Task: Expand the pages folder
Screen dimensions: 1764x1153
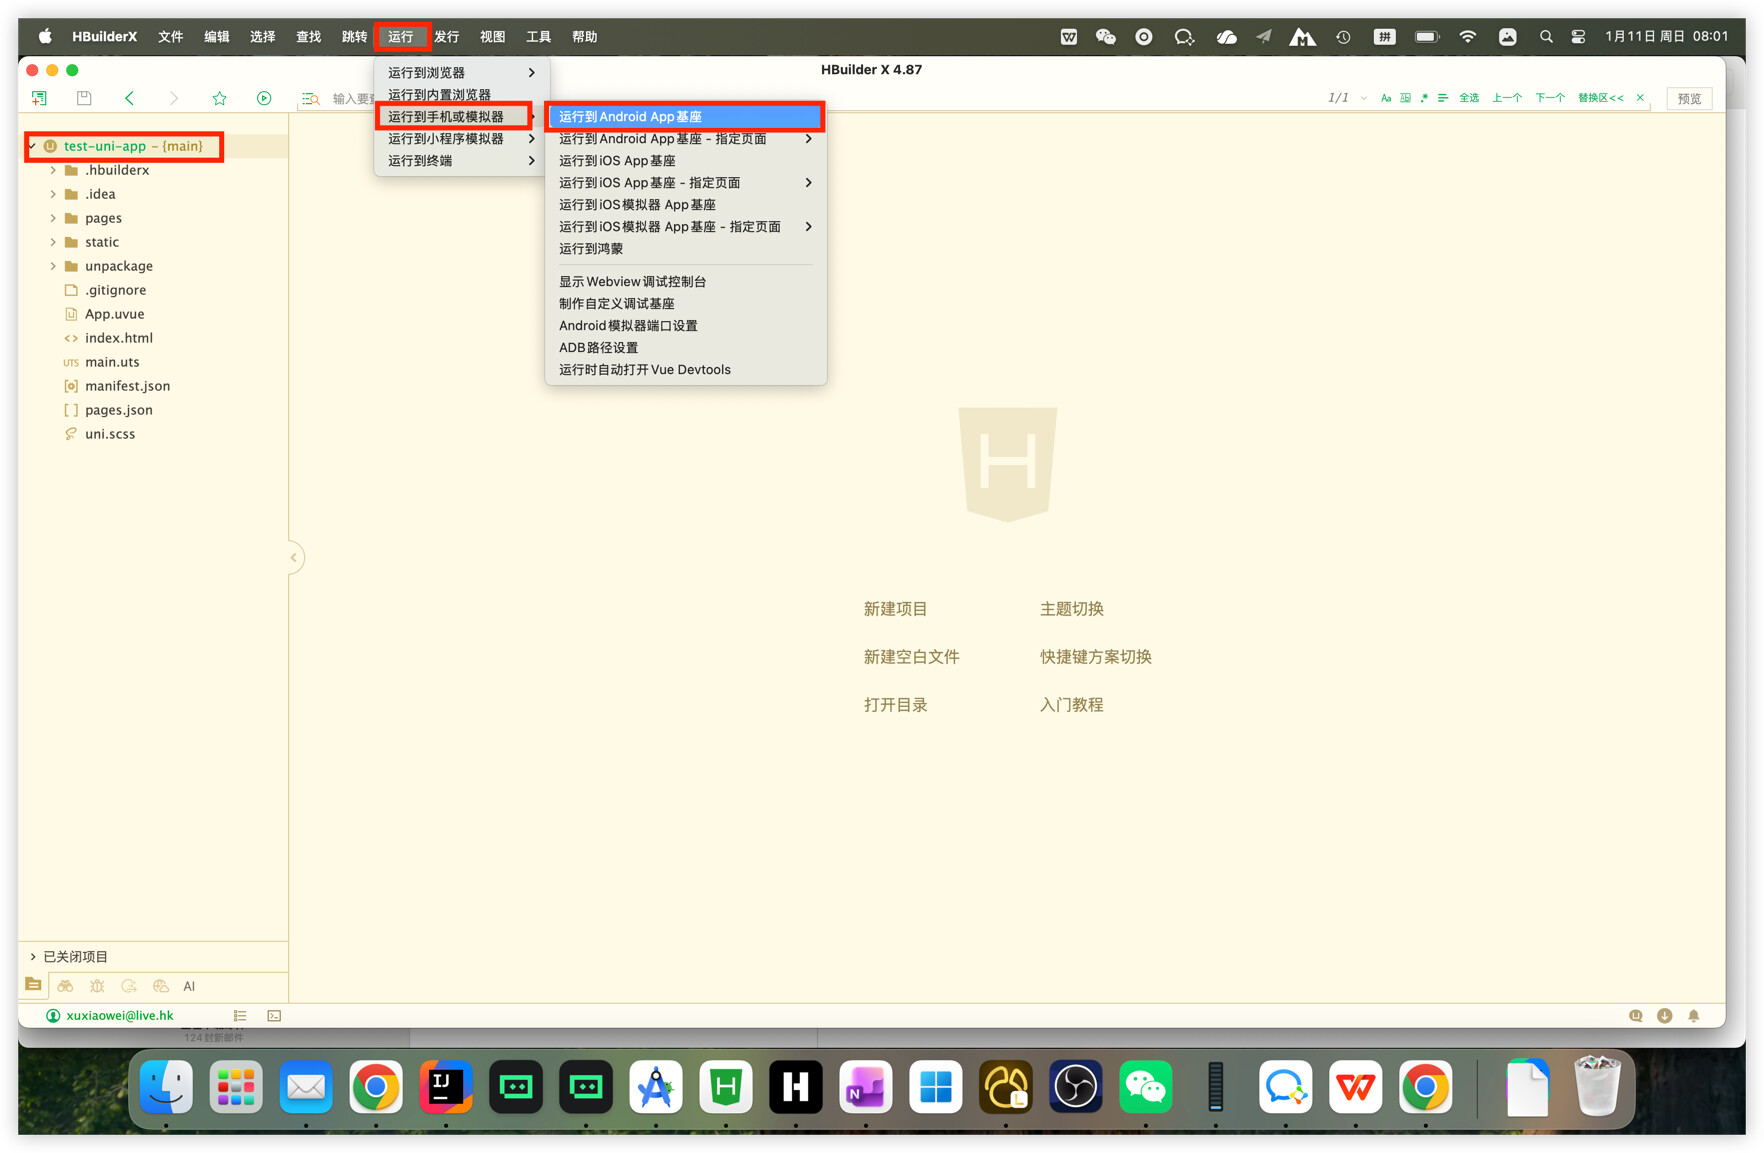Action: click(x=53, y=218)
